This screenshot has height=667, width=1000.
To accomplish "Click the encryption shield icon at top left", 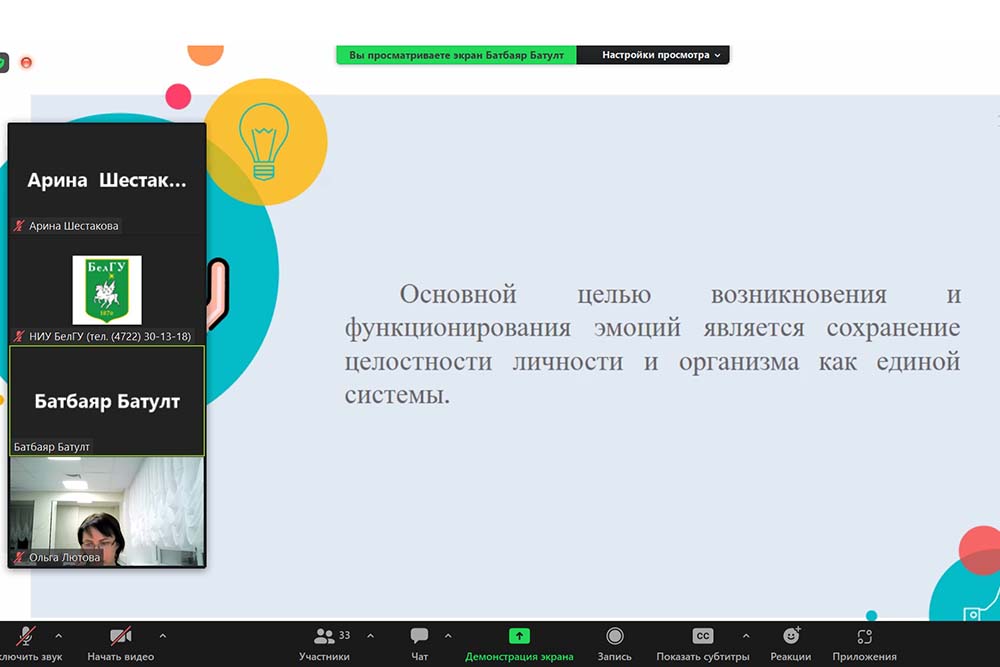I will pyautogui.click(x=3, y=62).
